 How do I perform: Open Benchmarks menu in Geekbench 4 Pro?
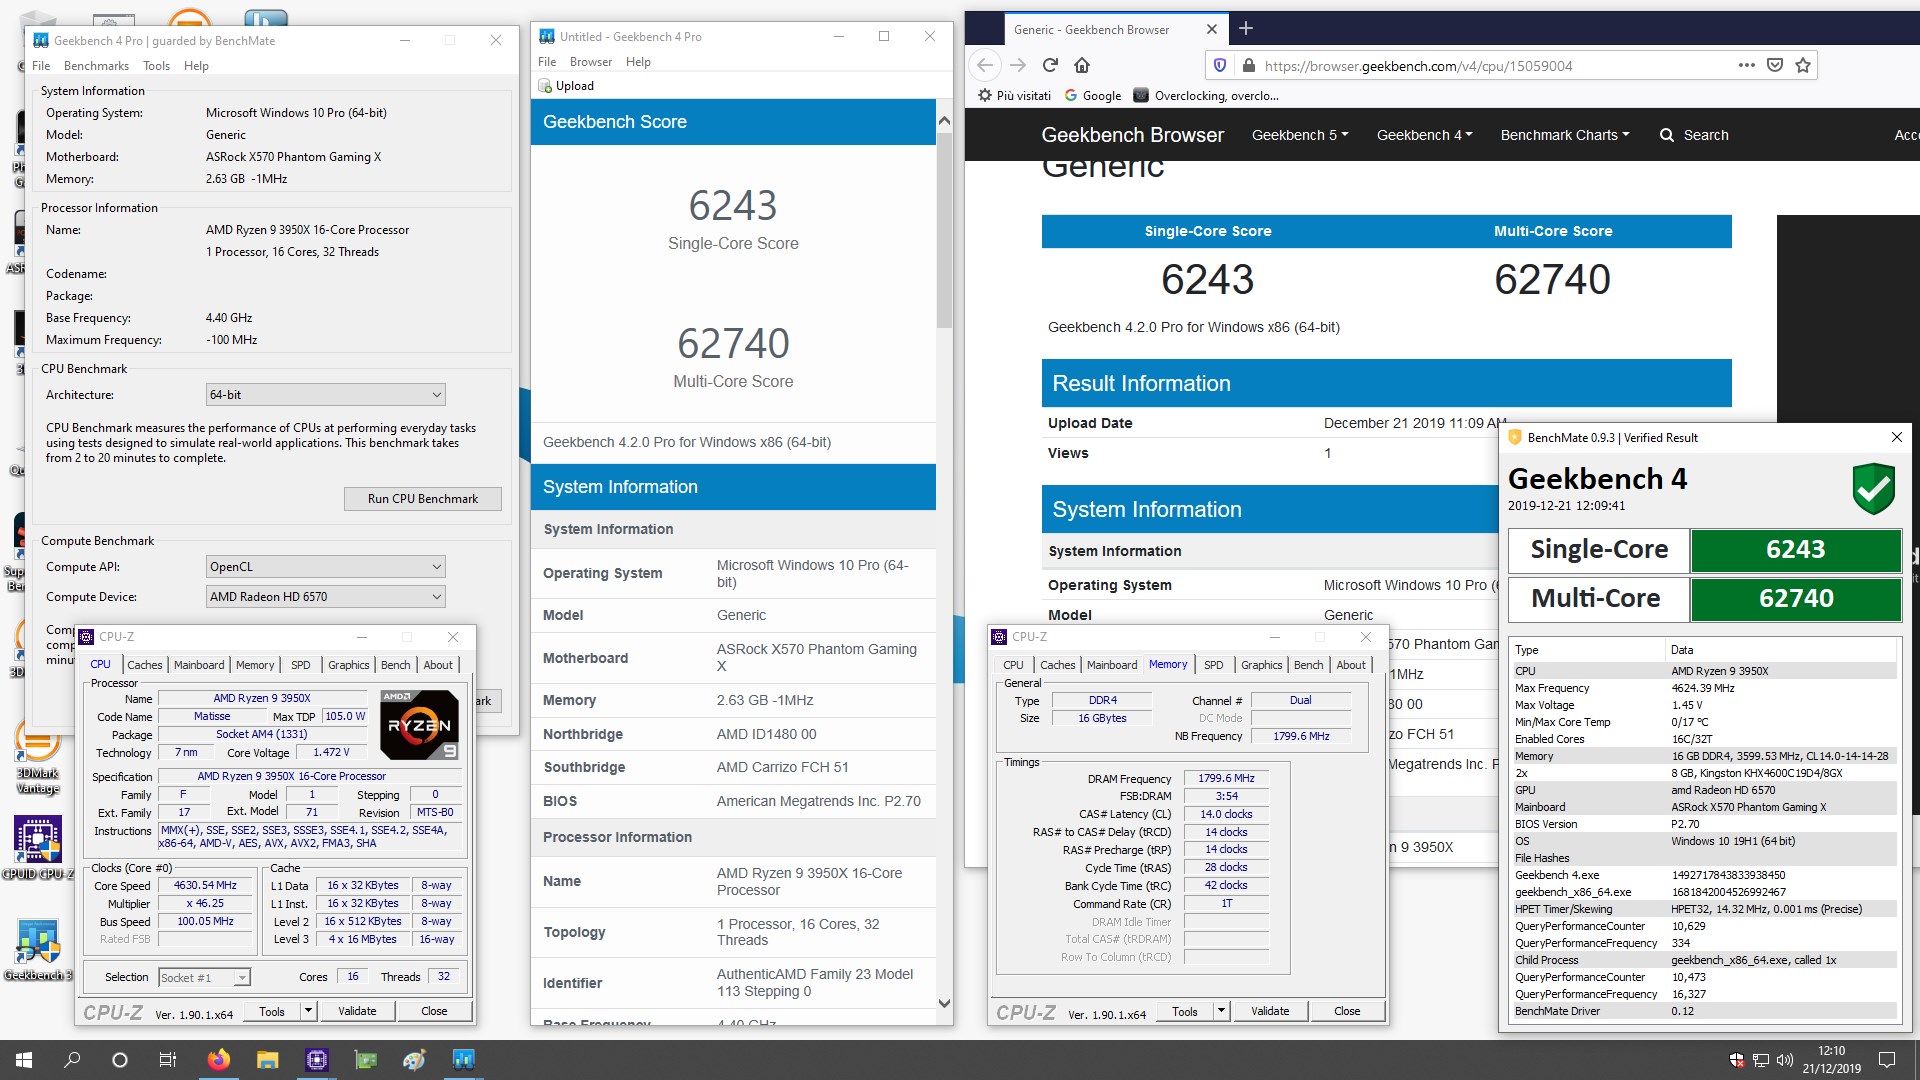point(96,66)
